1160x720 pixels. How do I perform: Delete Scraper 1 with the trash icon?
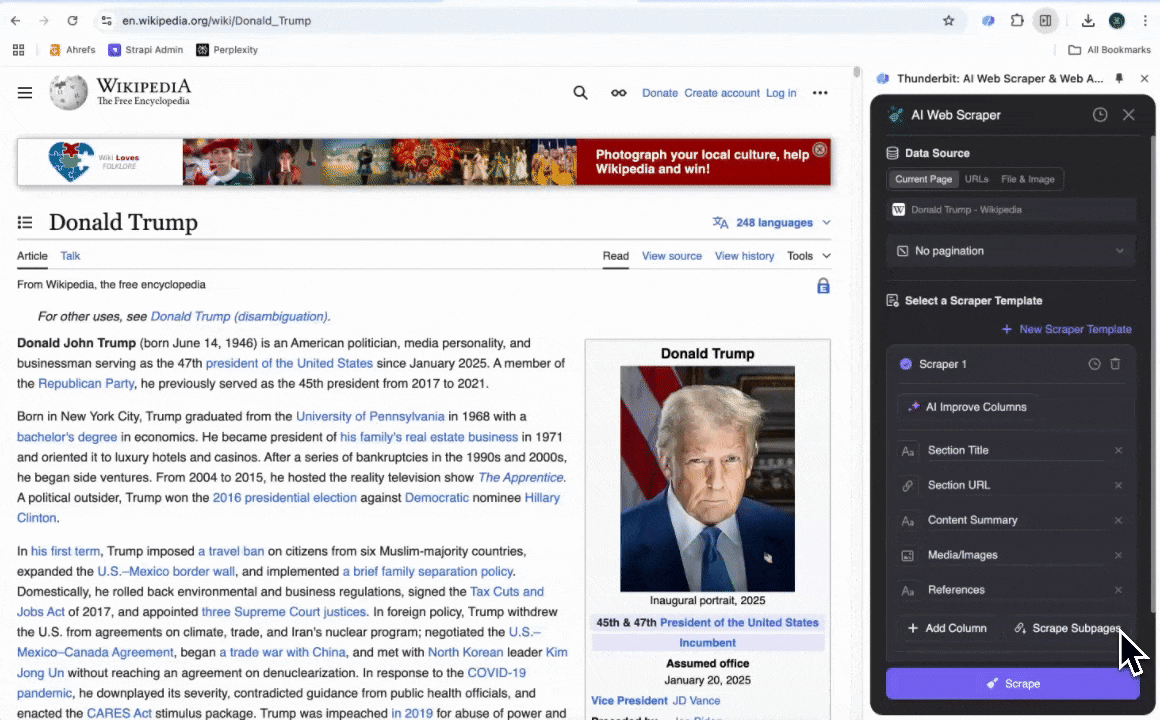(1116, 364)
